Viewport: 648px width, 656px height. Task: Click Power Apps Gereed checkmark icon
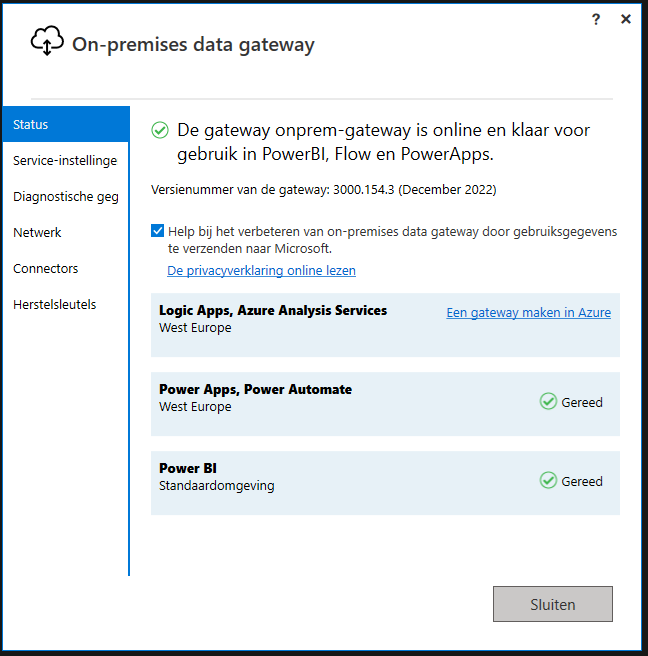click(x=548, y=402)
